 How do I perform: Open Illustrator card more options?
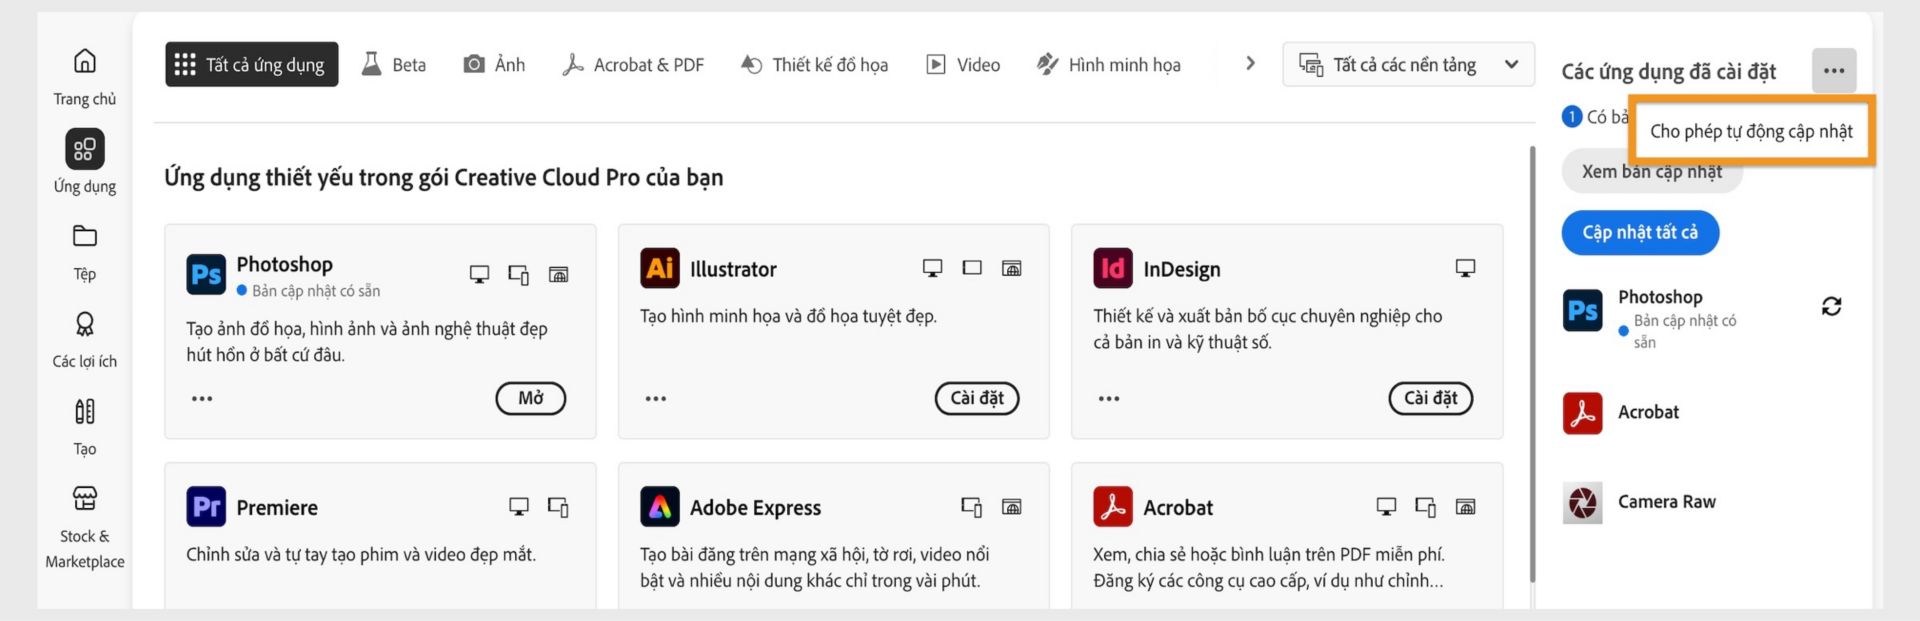point(655,398)
